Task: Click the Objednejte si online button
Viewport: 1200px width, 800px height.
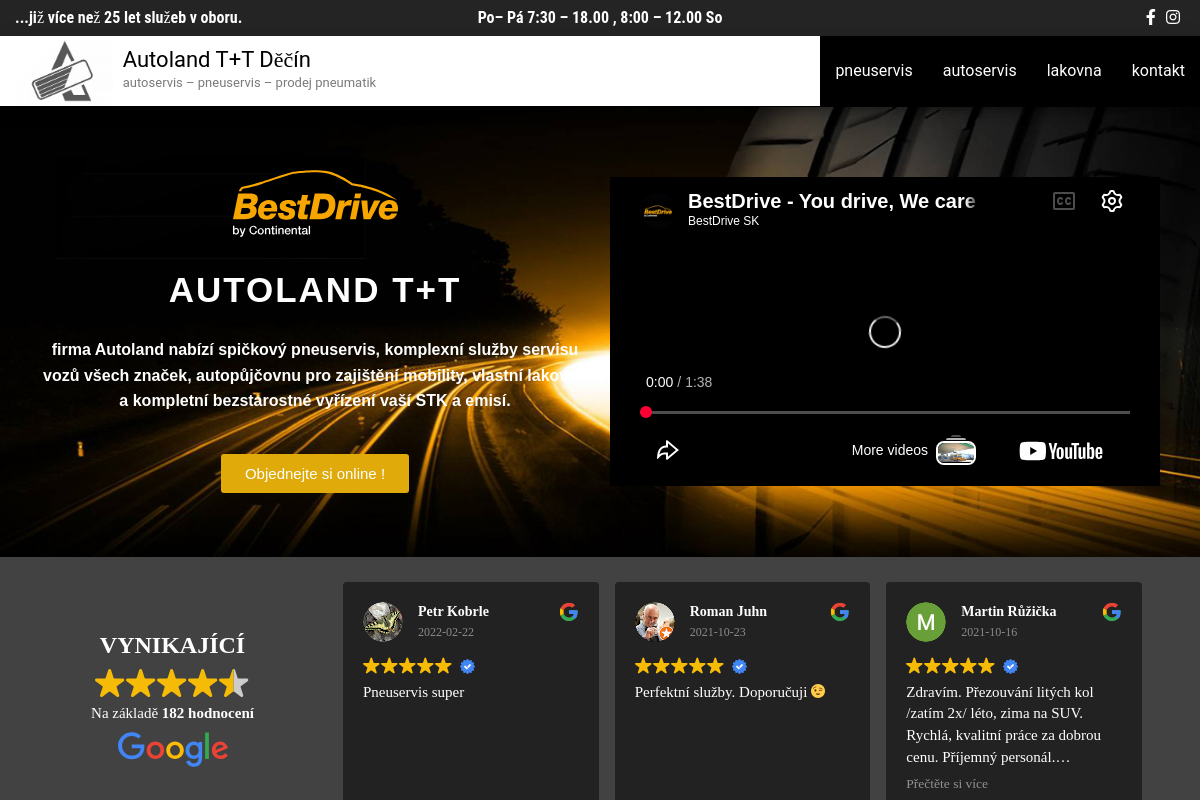Action: 315,473
